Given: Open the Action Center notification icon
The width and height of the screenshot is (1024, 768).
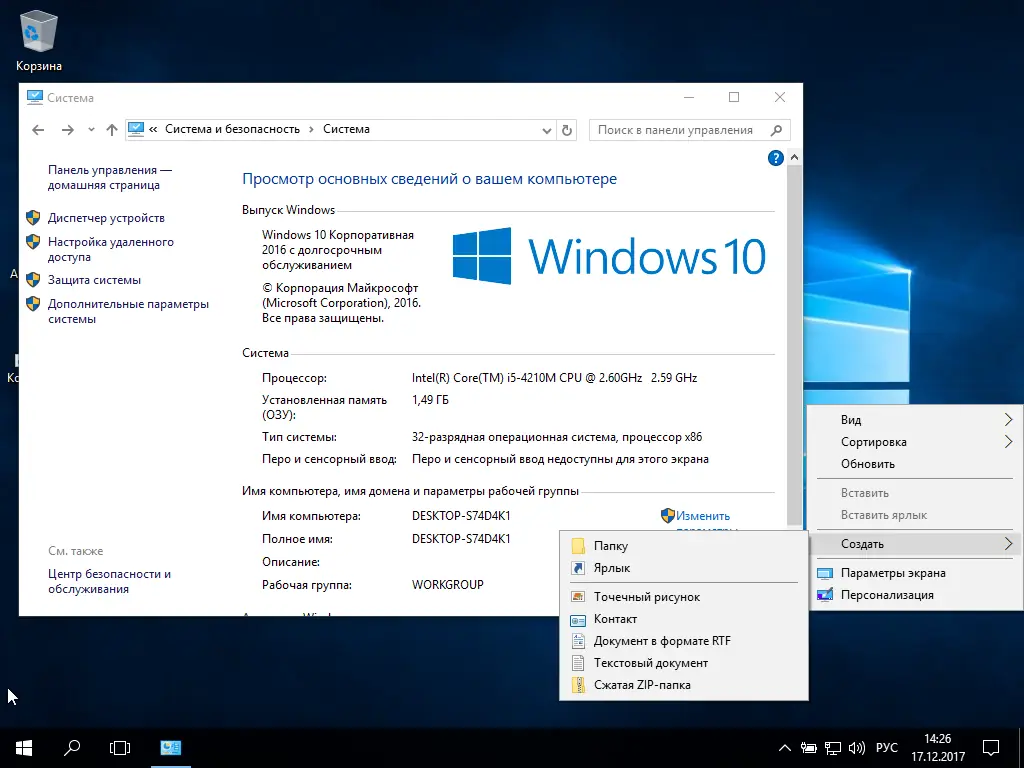Looking at the screenshot, I should click(x=991, y=748).
